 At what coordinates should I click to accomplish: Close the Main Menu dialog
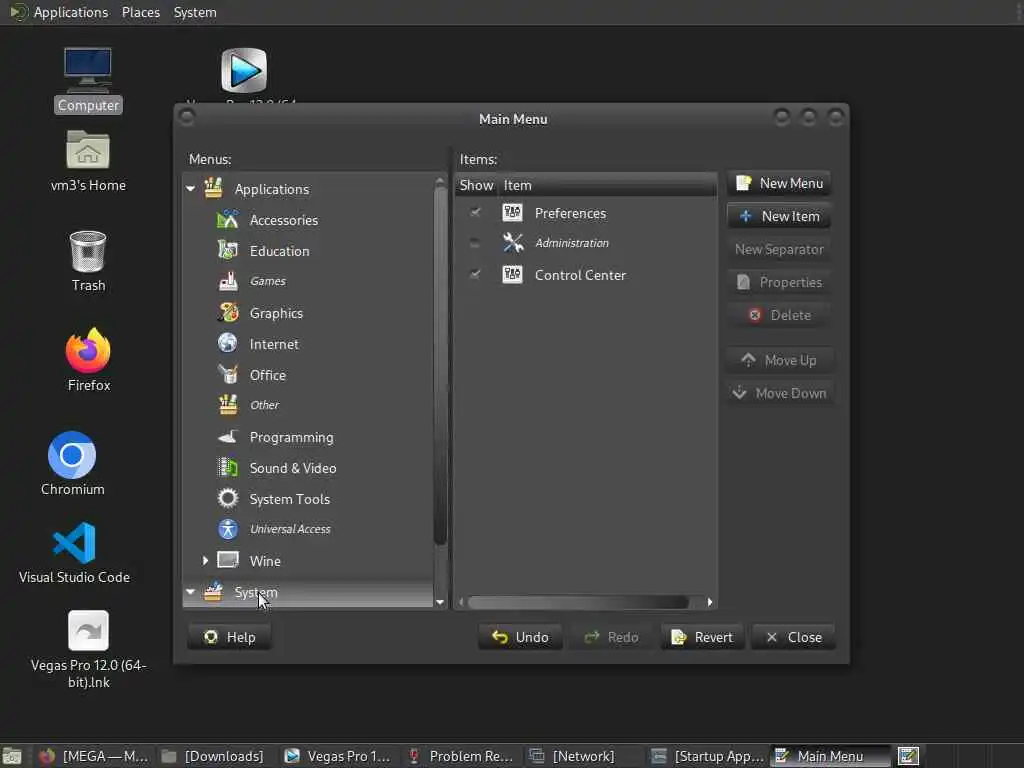793,637
